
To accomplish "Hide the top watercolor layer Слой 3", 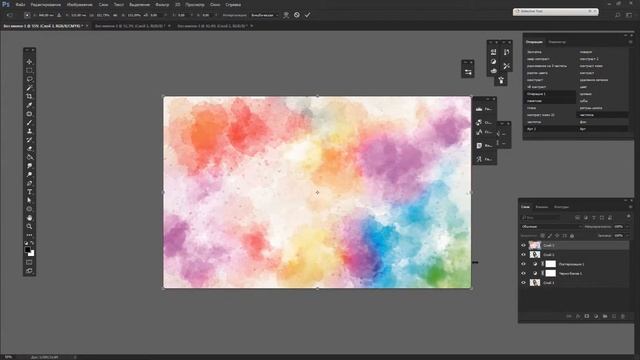I will click(523, 245).
